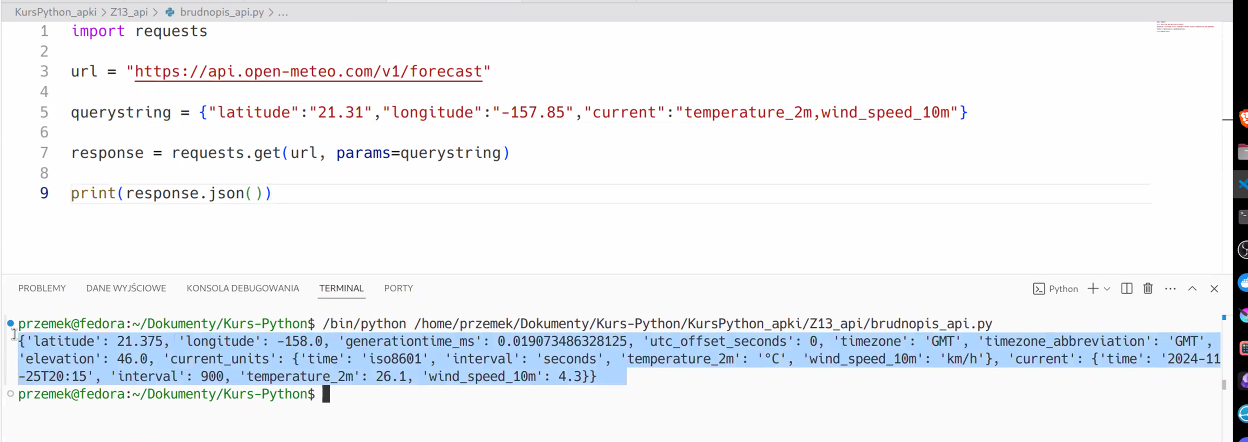Click 'print' on line 9
Image resolution: width=1248 pixels, height=442 pixels.
tap(94, 193)
